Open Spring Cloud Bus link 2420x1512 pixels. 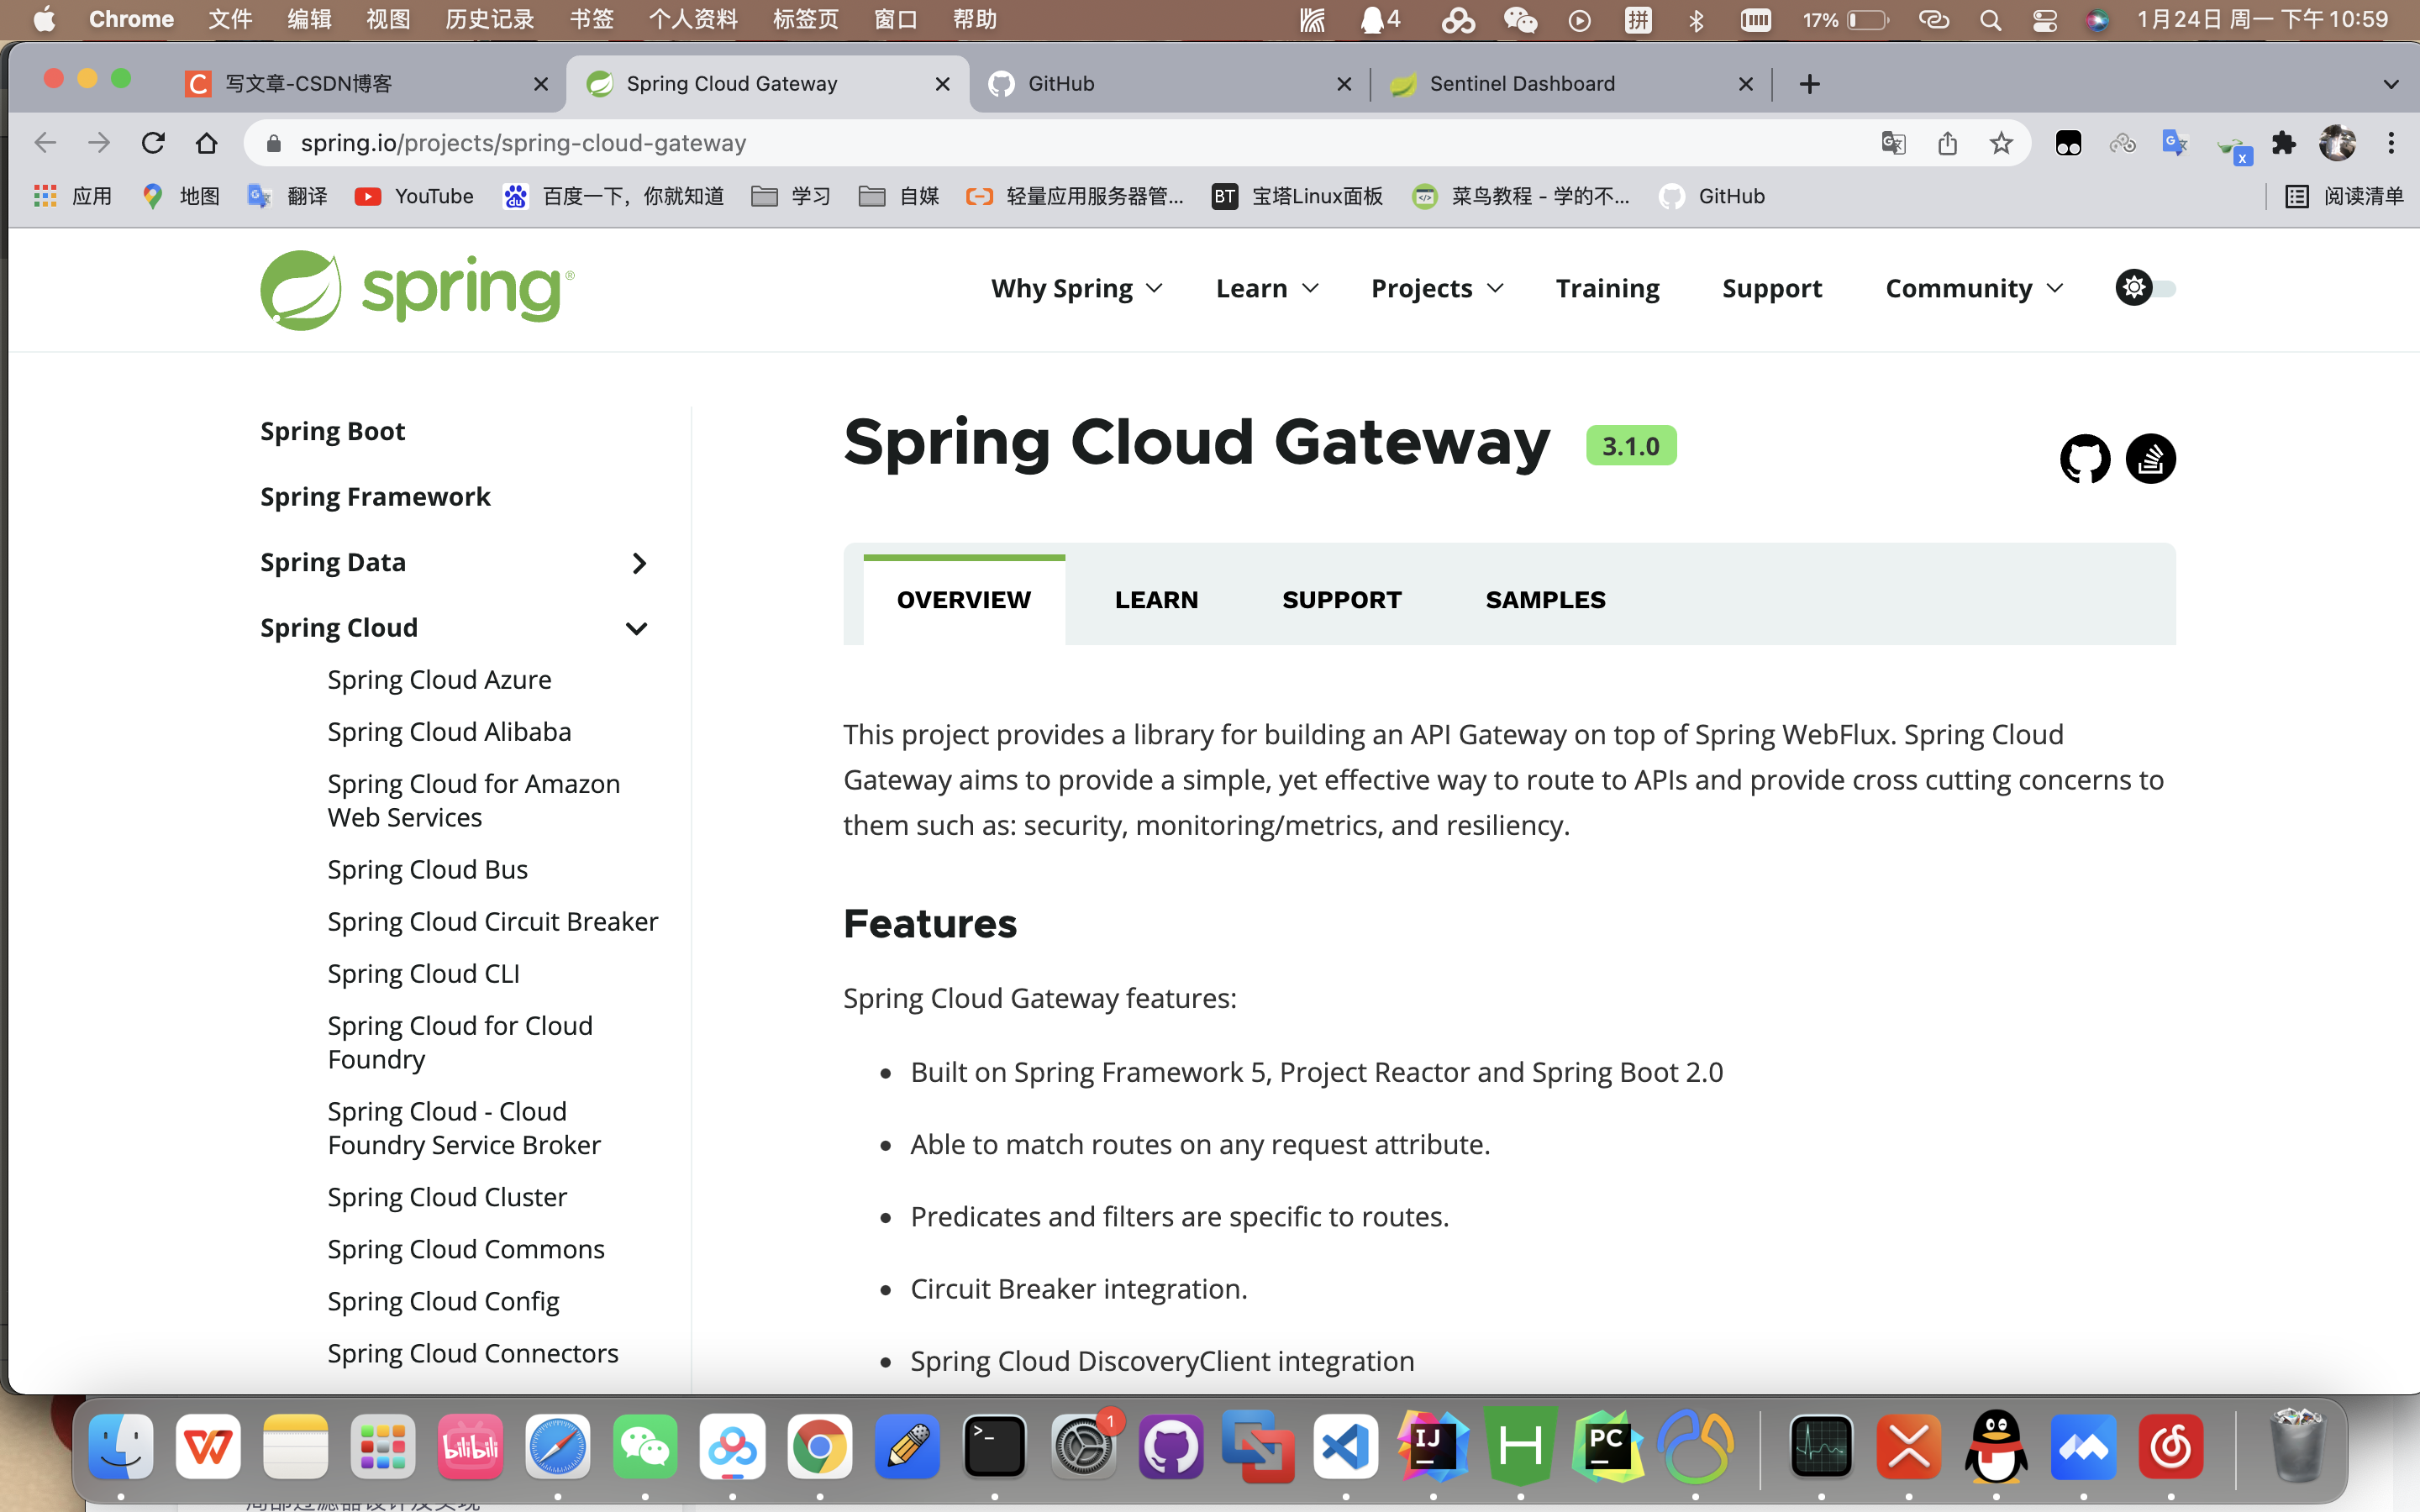point(427,869)
